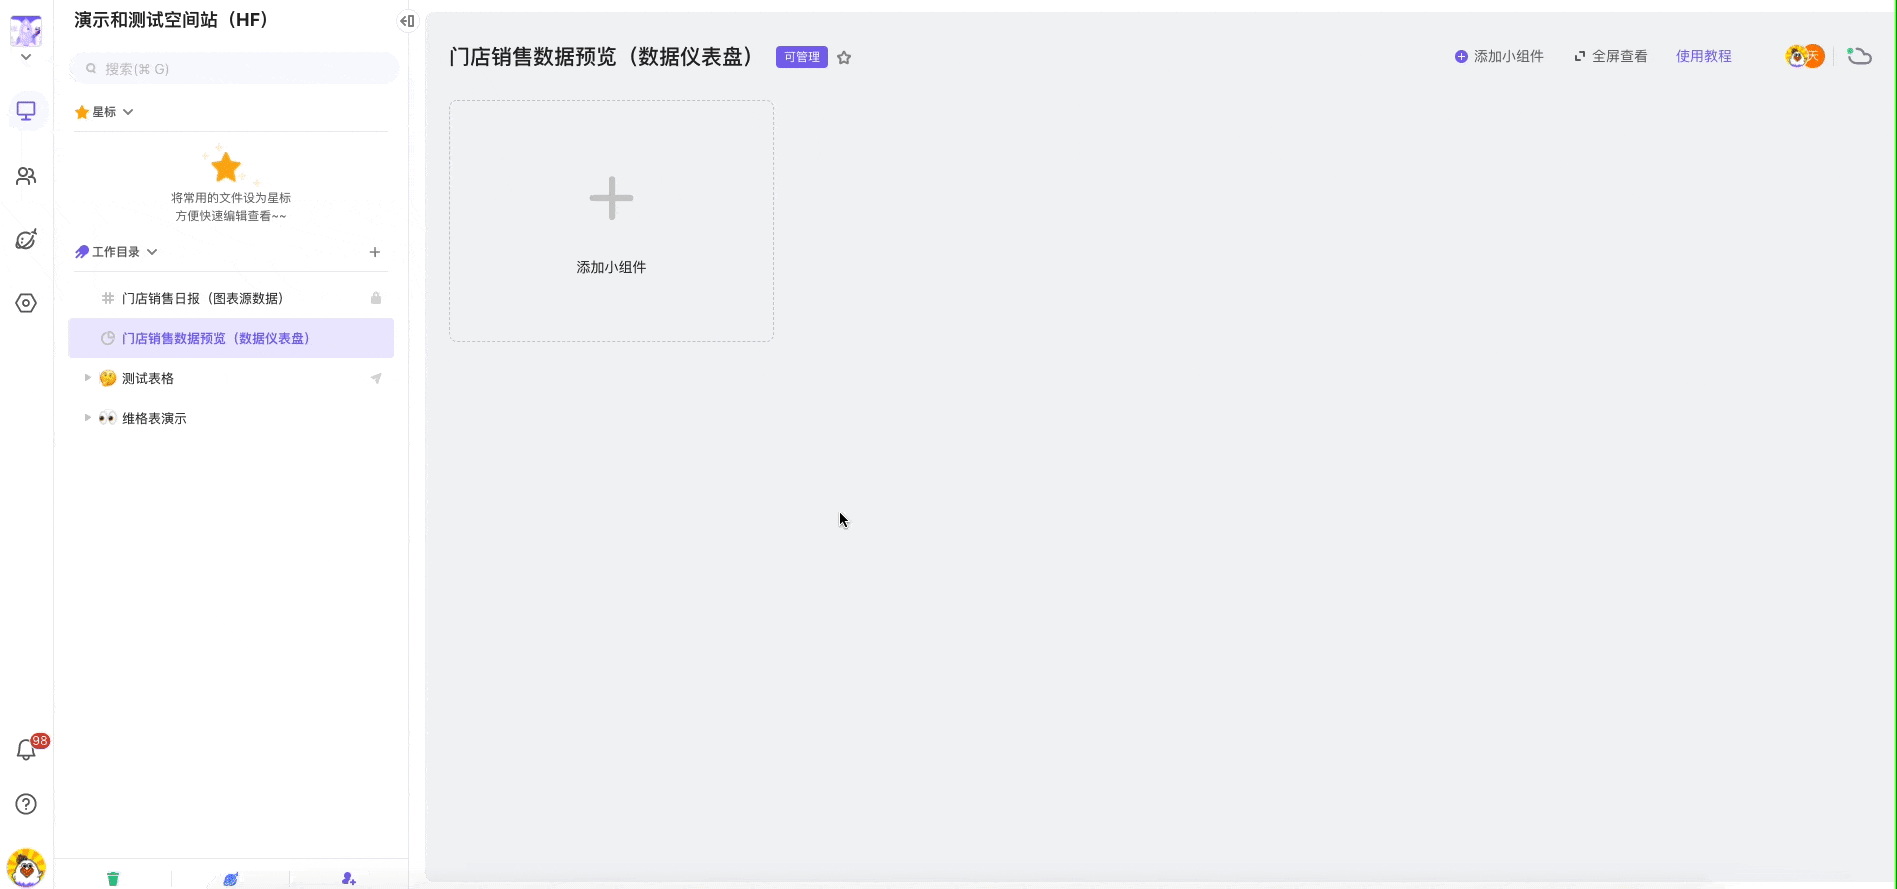The width and height of the screenshot is (1897, 889).
Task: Click the invite member icon in the bottom bar
Action: point(348,878)
